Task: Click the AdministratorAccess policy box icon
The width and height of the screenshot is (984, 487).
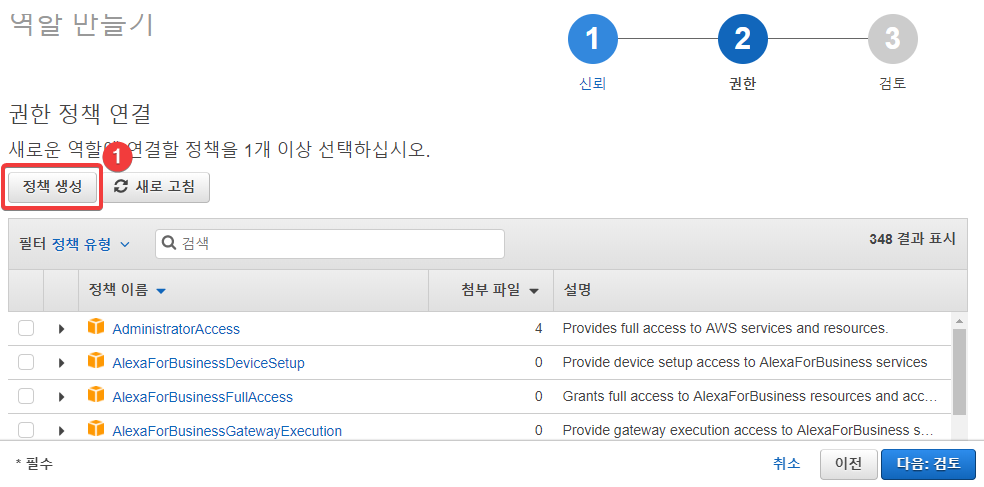Action: [x=95, y=327]
